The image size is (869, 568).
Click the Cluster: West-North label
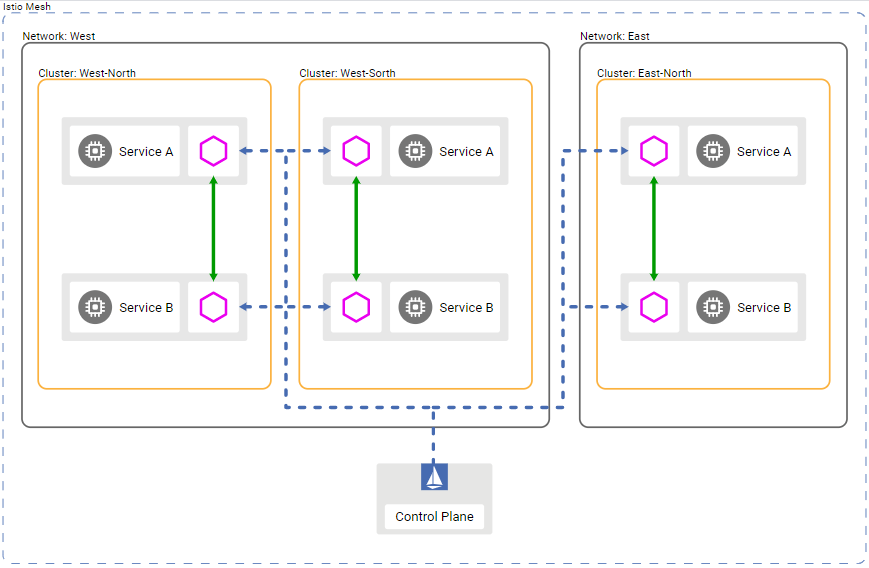coord(87,73)
